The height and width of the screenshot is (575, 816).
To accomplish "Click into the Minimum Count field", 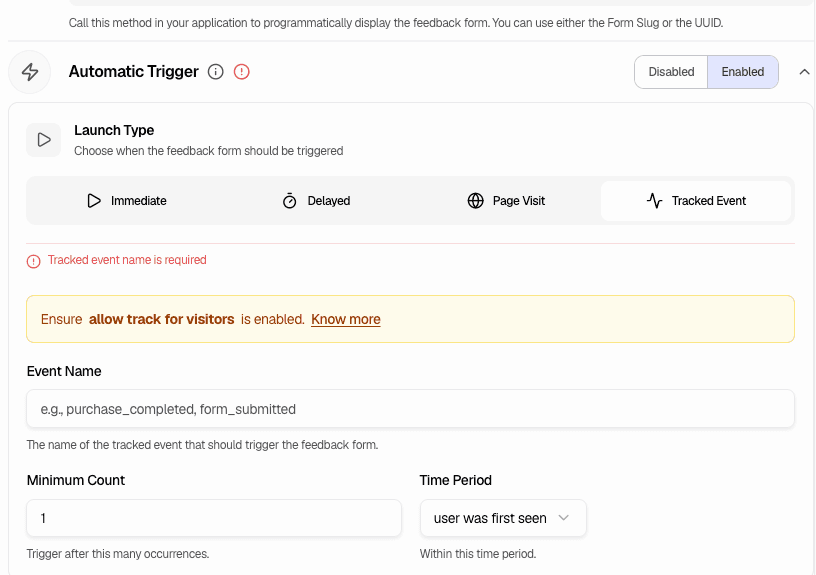I will (213, 519).
